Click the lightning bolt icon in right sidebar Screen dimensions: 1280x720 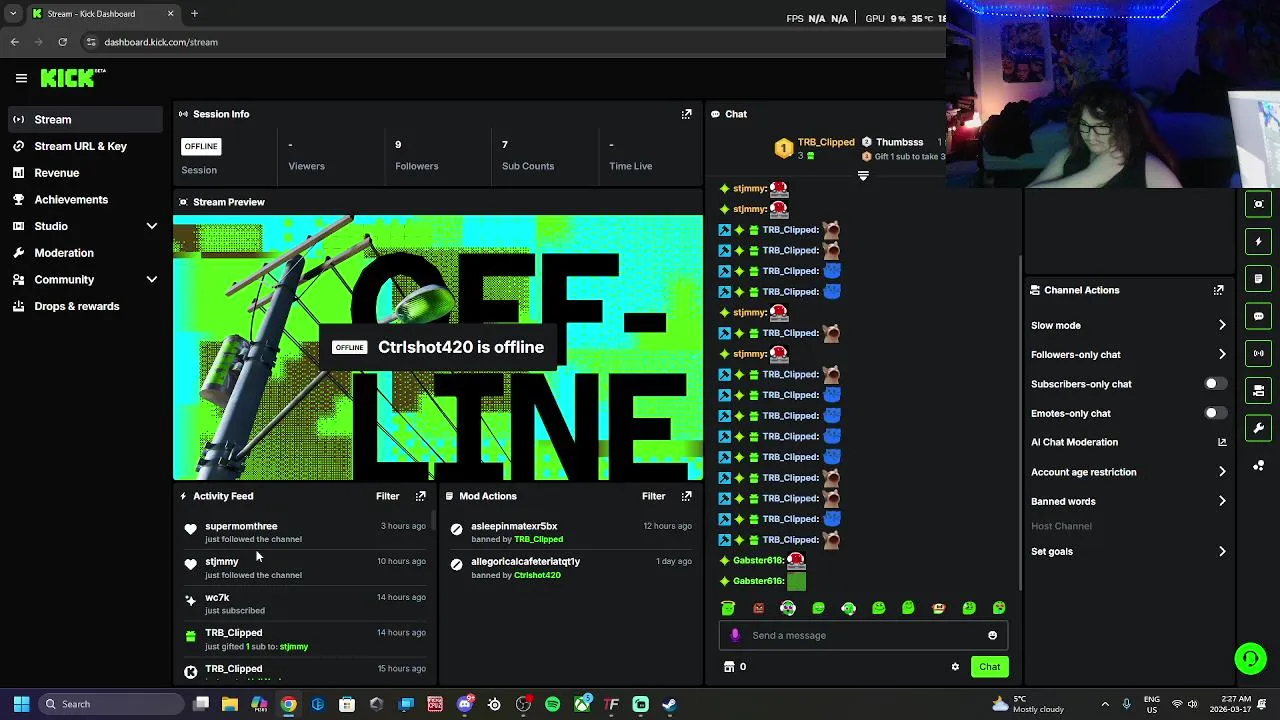pos(1258,241)
